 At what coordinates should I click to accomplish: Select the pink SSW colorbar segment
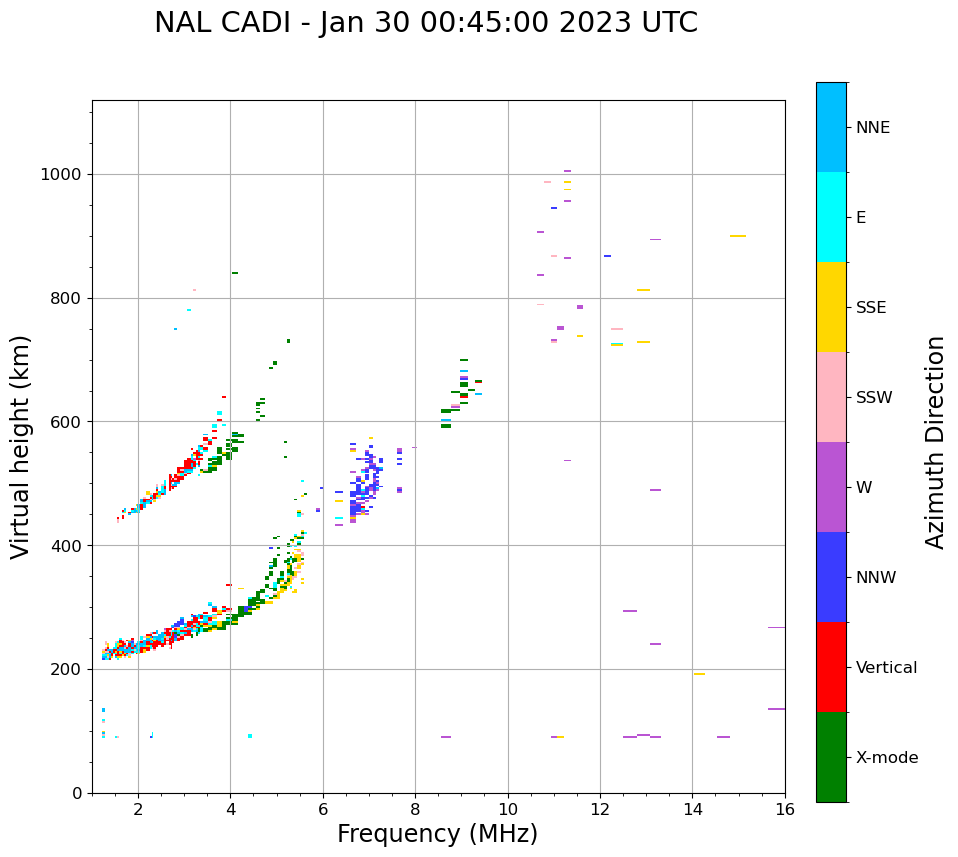831,397
